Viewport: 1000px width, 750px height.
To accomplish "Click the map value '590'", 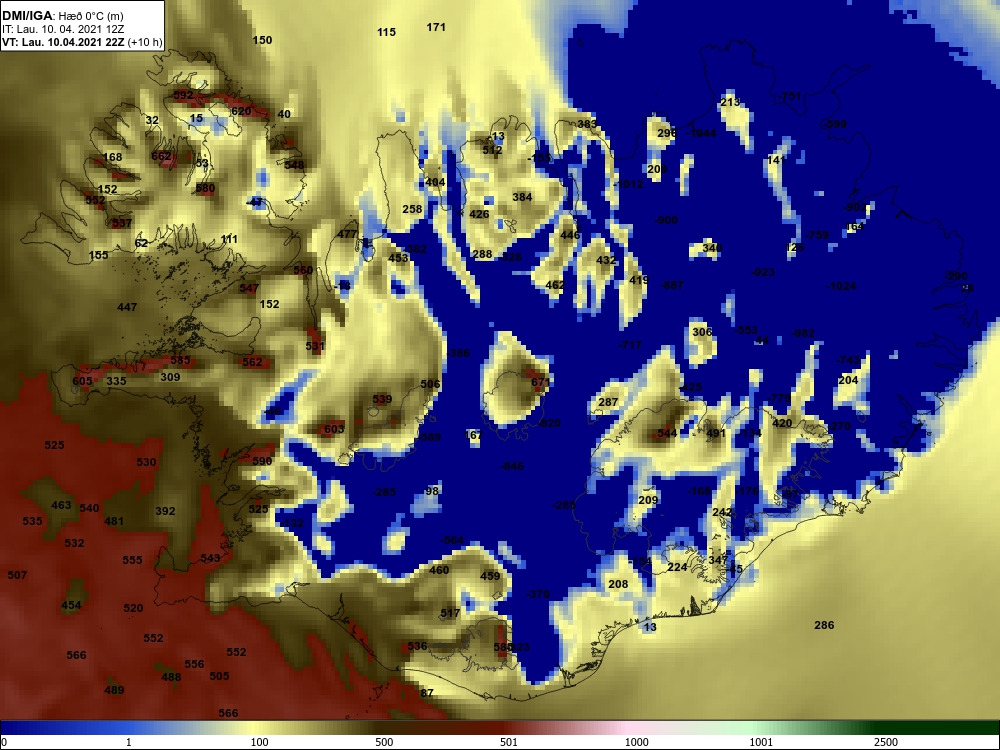I will [x=262, y=461].
